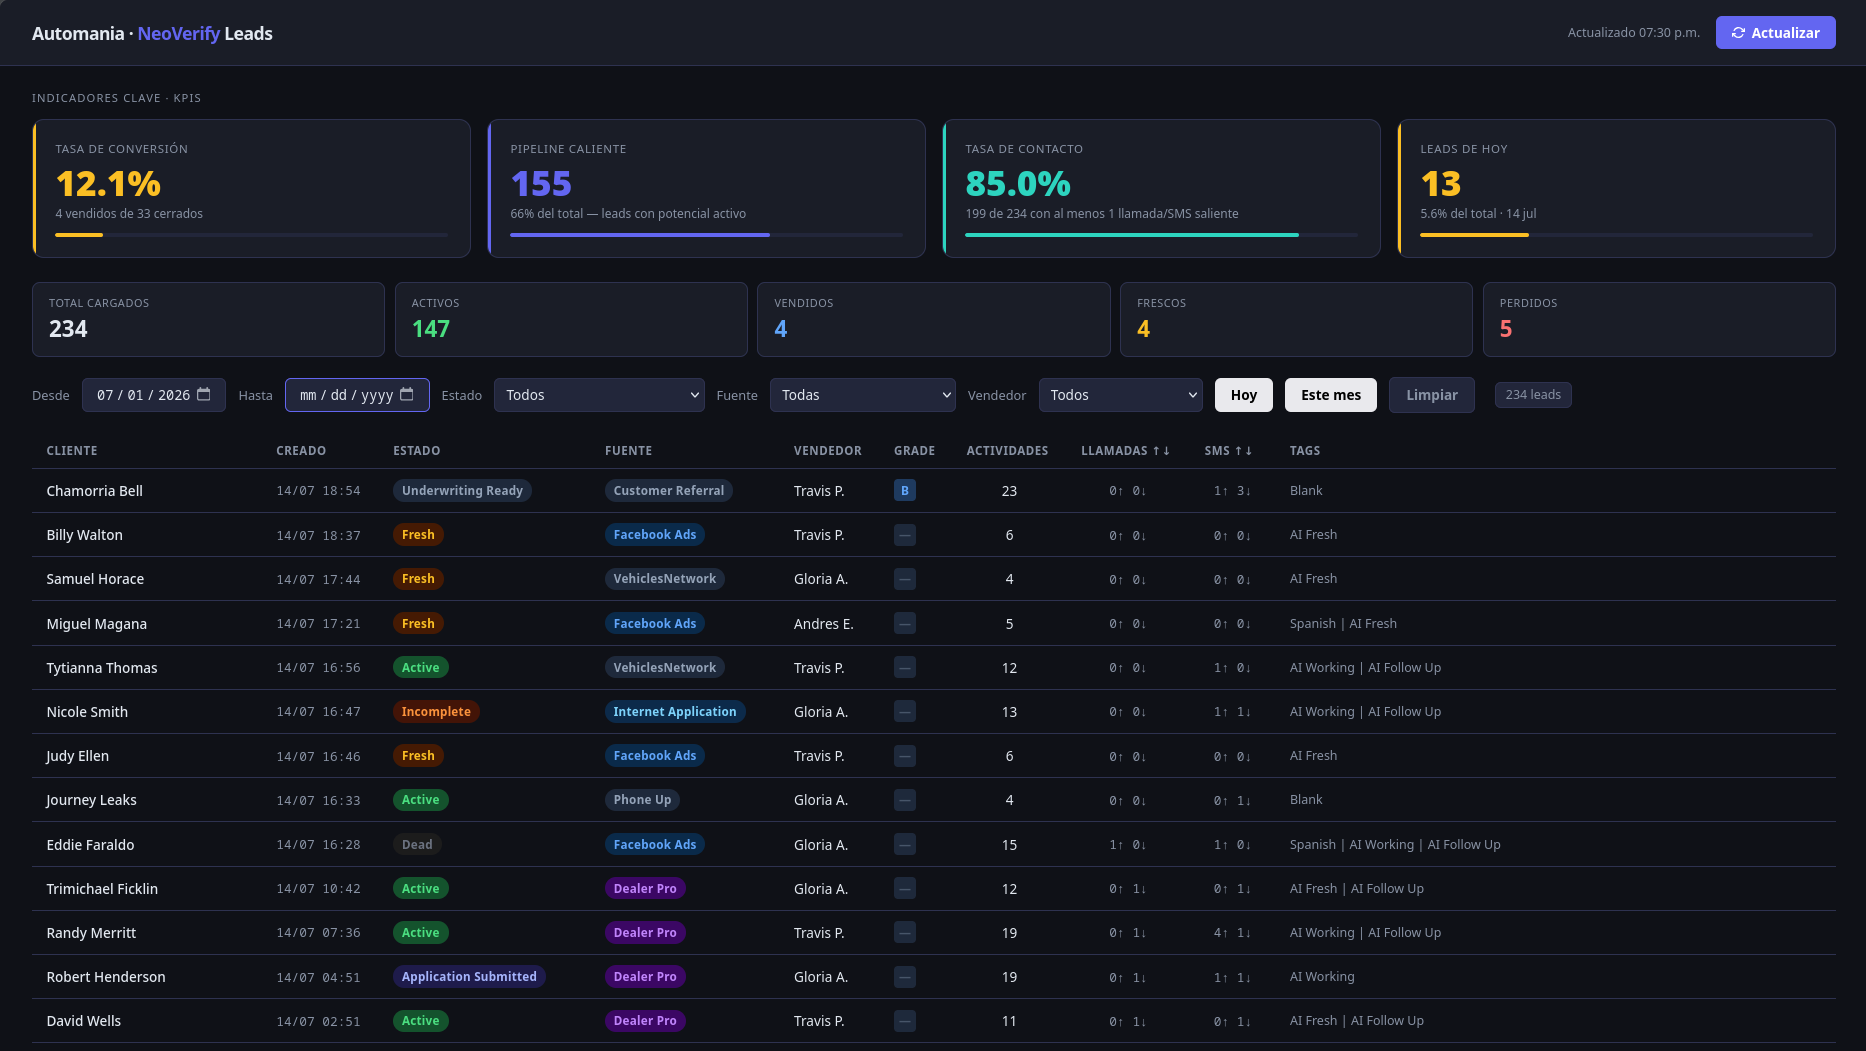Click the NeoVerify text in the page title
Viewport: 1866px width, 1051px height.
pos(179,33)
